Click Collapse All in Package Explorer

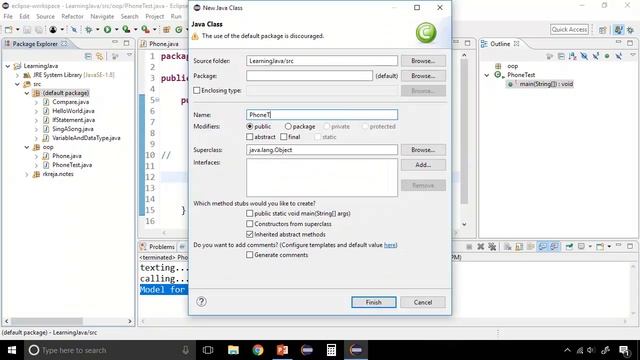click(88, 56)
